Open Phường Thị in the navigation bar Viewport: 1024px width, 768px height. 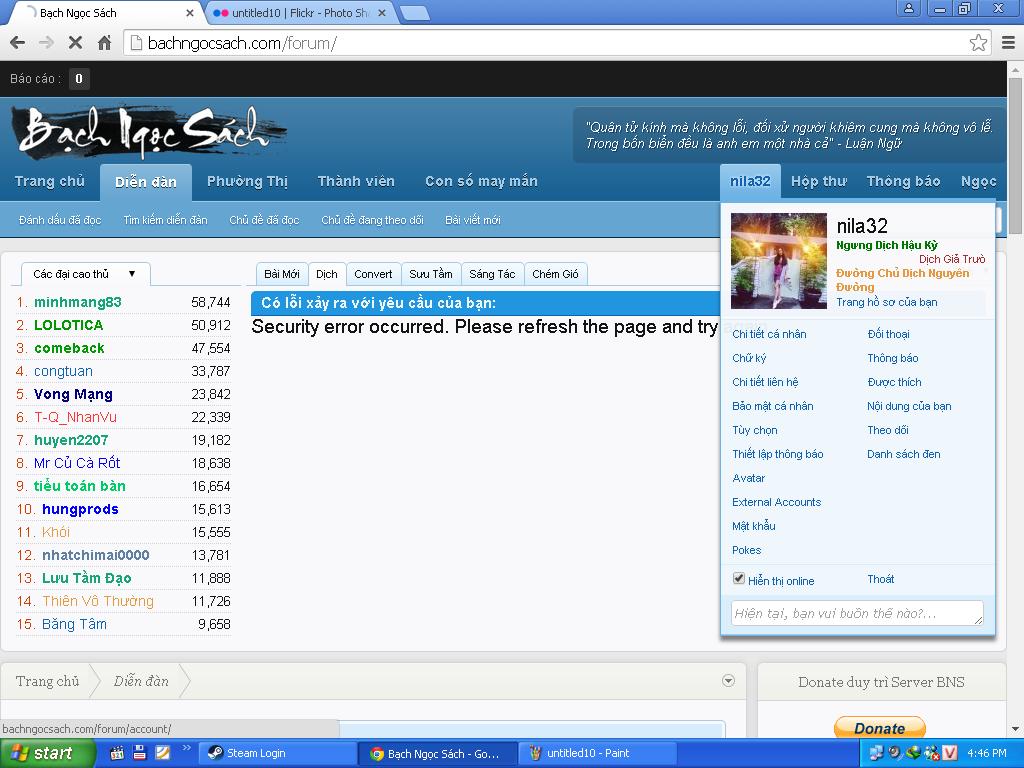pos(247,181)
